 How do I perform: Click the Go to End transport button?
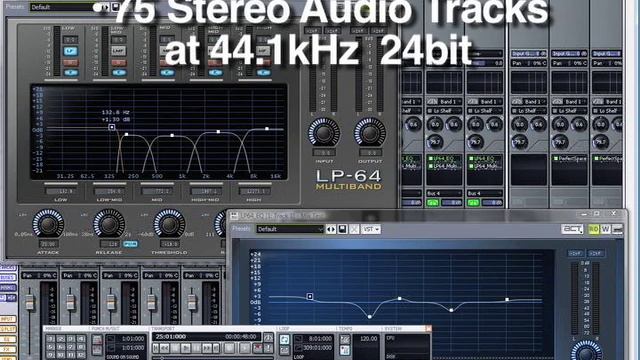[x=216, y=348]
